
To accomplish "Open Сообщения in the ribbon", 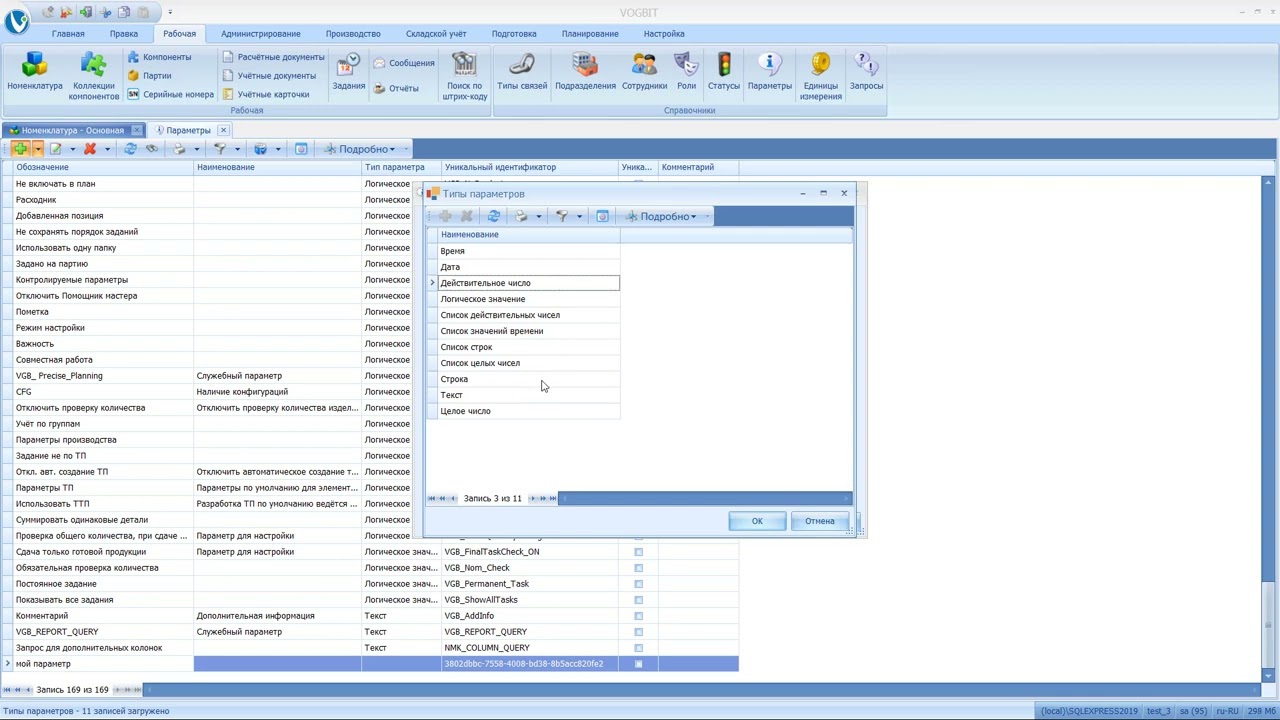I will pos(404,63).
